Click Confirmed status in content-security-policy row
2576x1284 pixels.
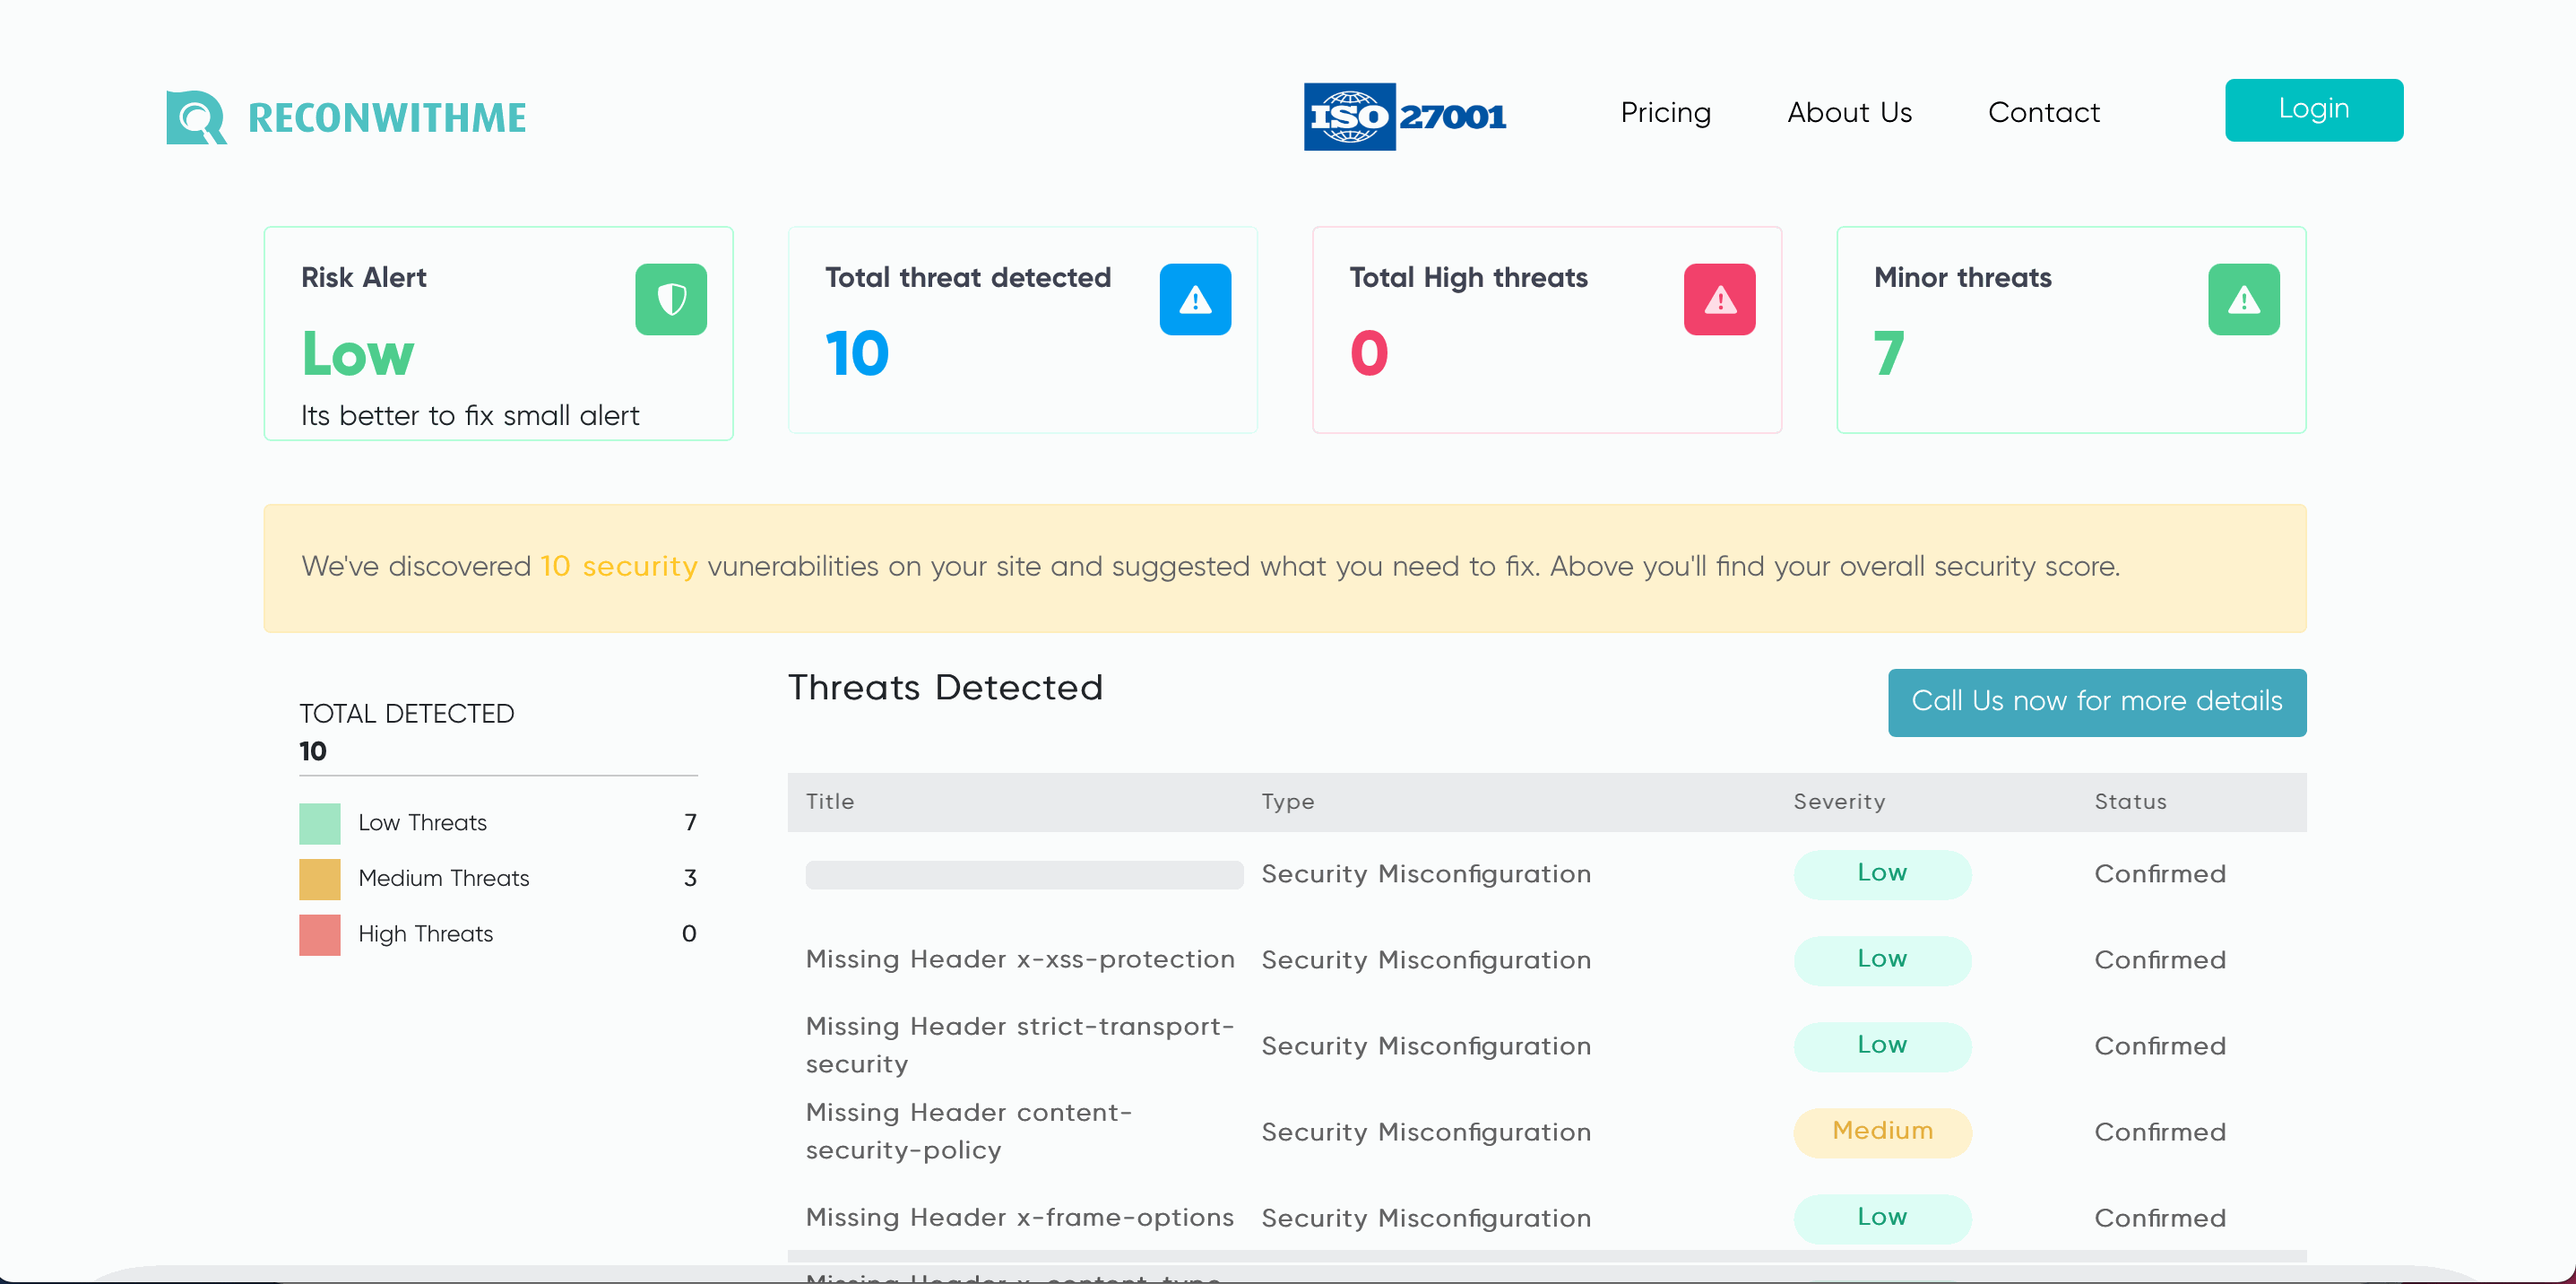point(2159,1131)
